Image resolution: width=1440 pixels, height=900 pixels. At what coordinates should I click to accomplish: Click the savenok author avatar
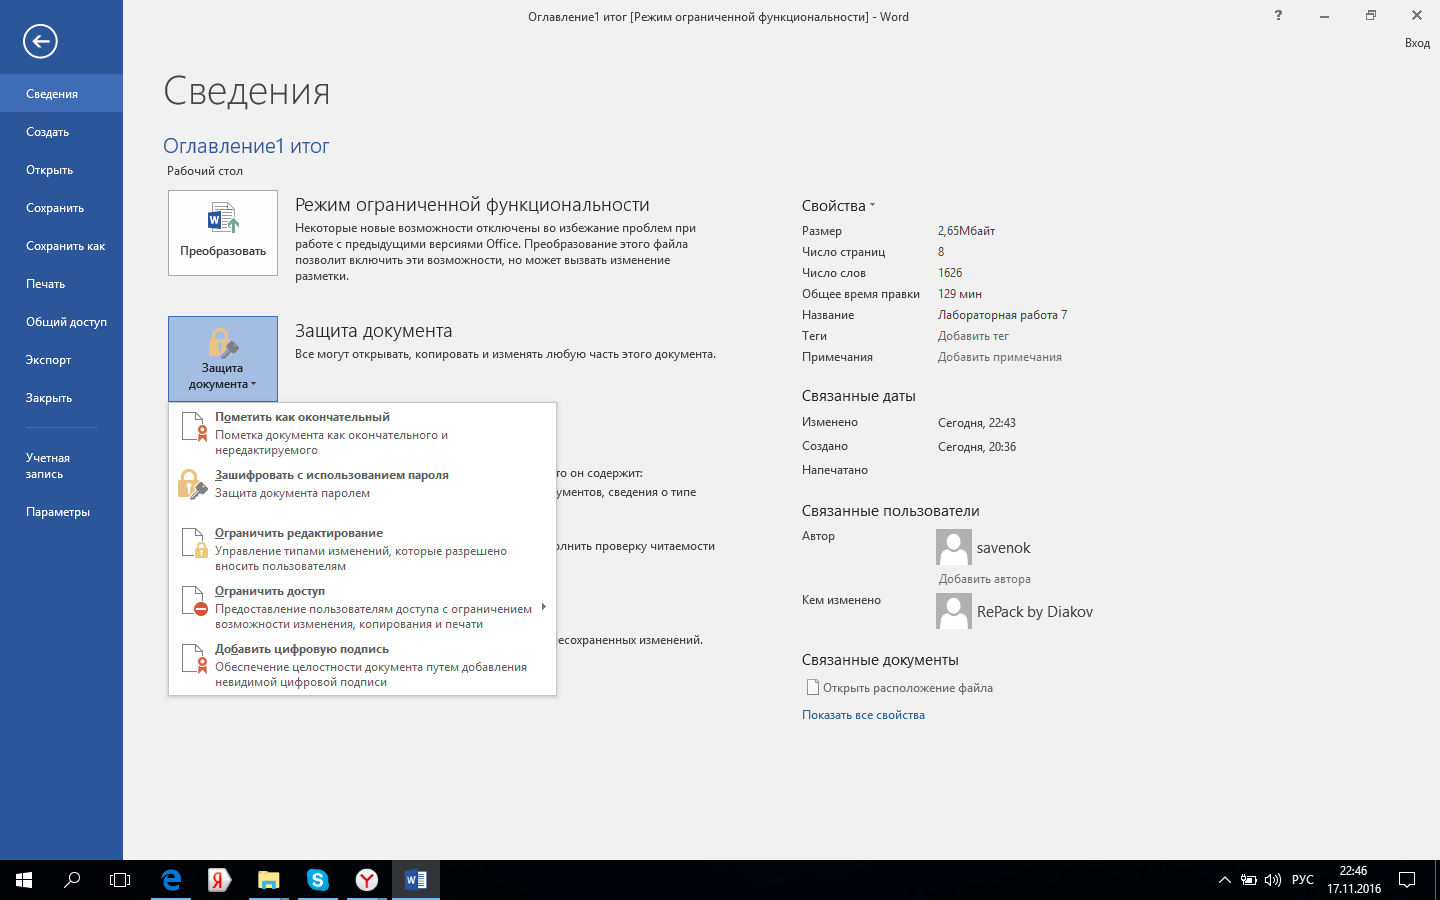click(x=954, y=547)
